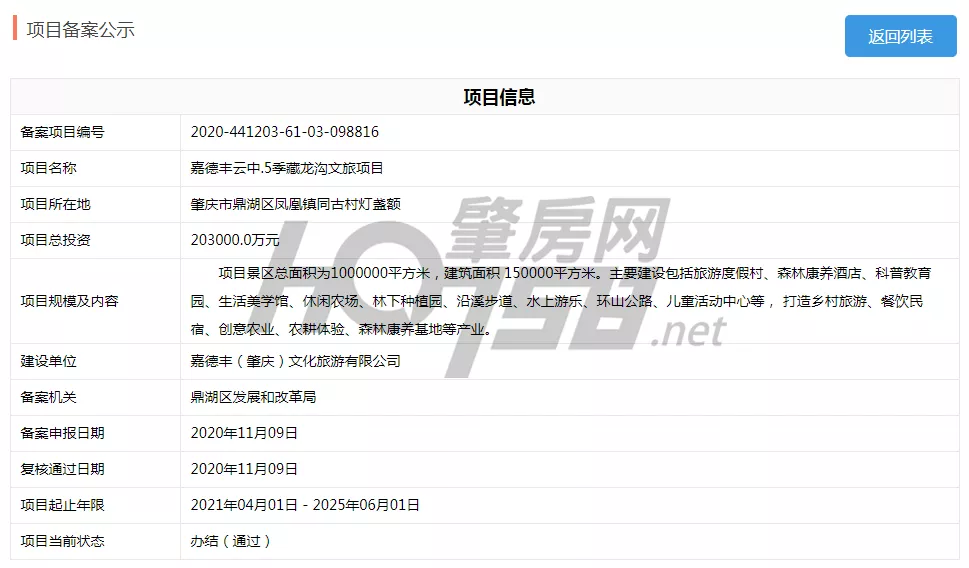Click the 项目所在地 row label
This screenshot has height=568, width=969.
click(55, 204)
